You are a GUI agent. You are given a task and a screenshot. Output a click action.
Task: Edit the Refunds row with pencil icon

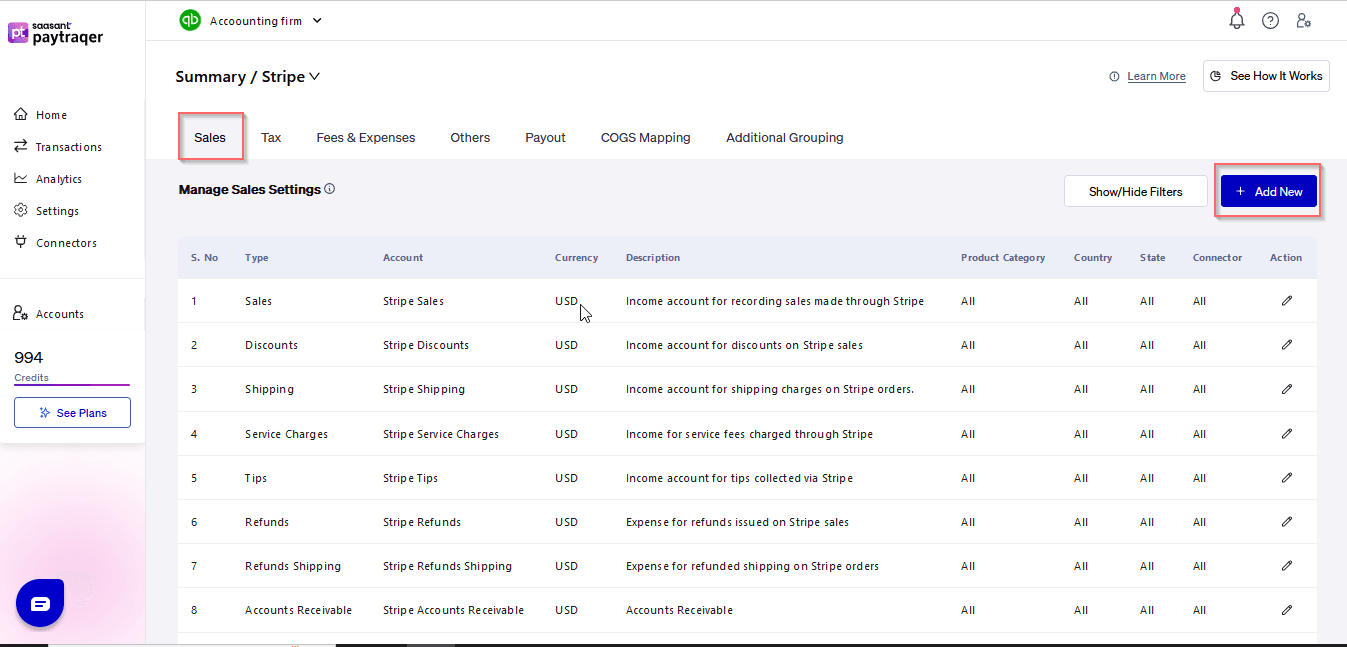point(1287,521)
